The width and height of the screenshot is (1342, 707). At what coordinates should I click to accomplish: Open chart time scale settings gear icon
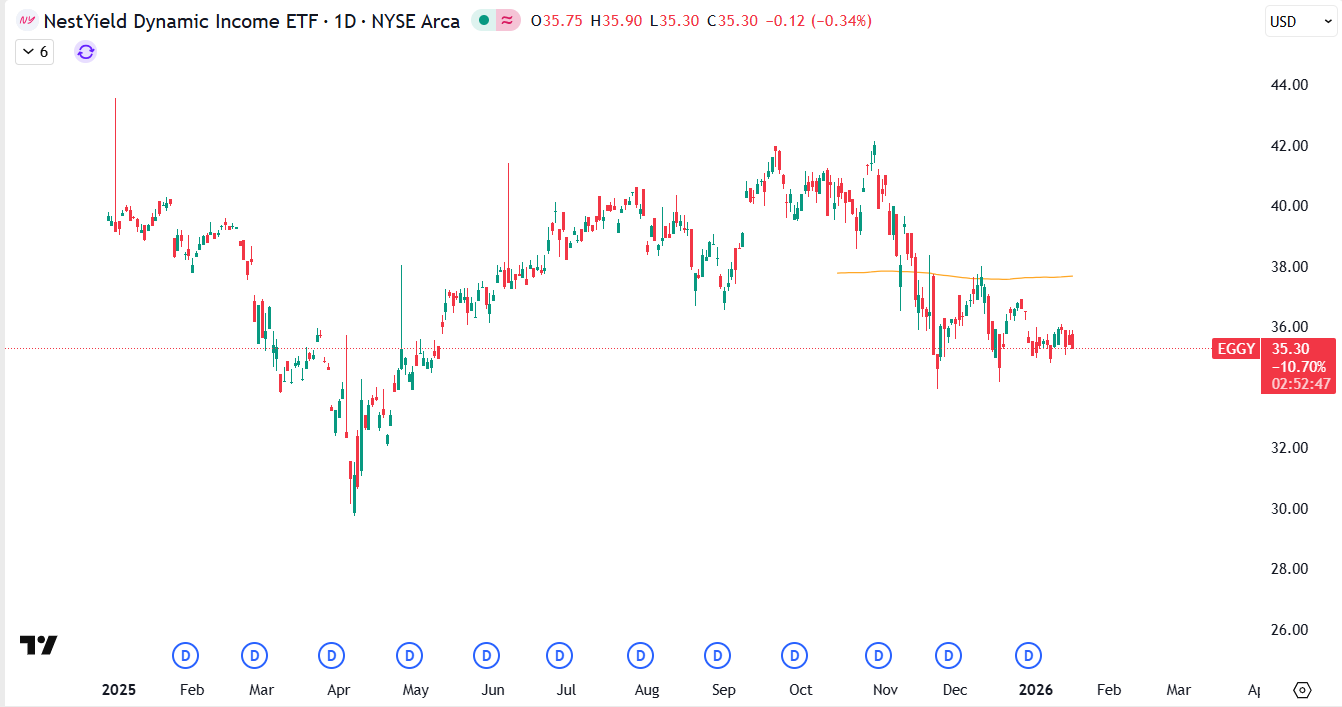pyautogui.click(x=1301, y=690)
